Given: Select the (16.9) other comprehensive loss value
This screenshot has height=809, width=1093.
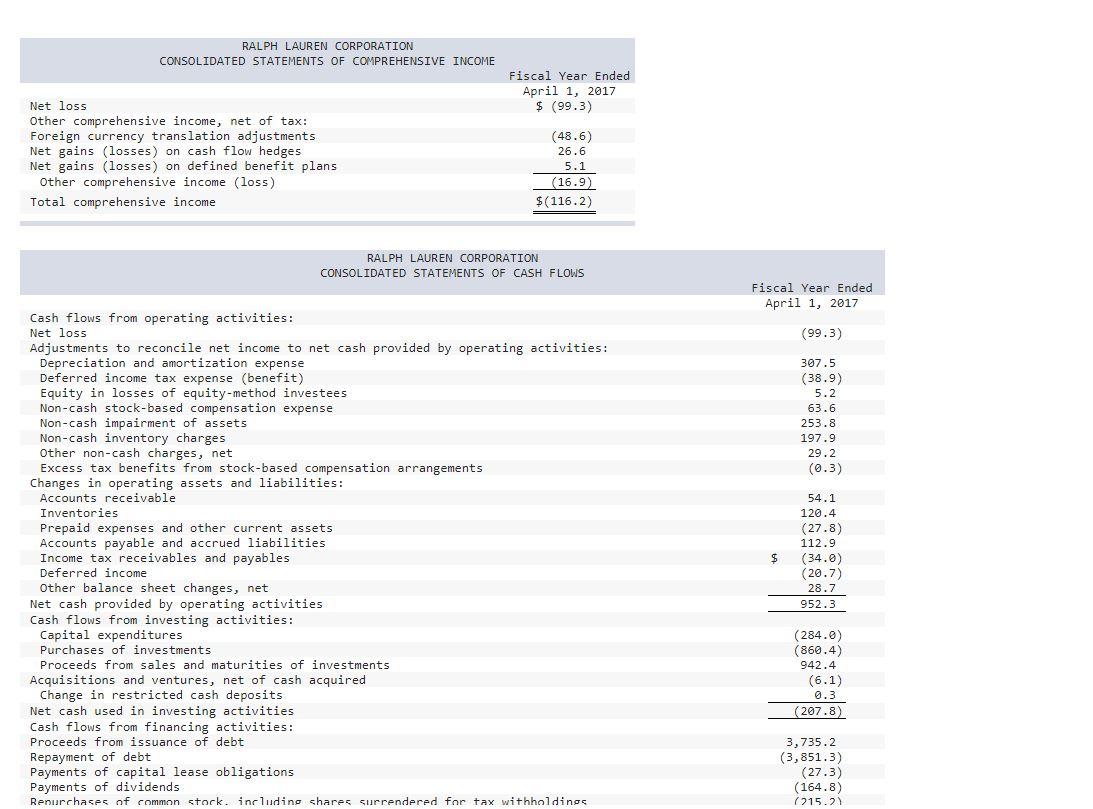Looking at the screenshot, I should (x=572, y=182).
